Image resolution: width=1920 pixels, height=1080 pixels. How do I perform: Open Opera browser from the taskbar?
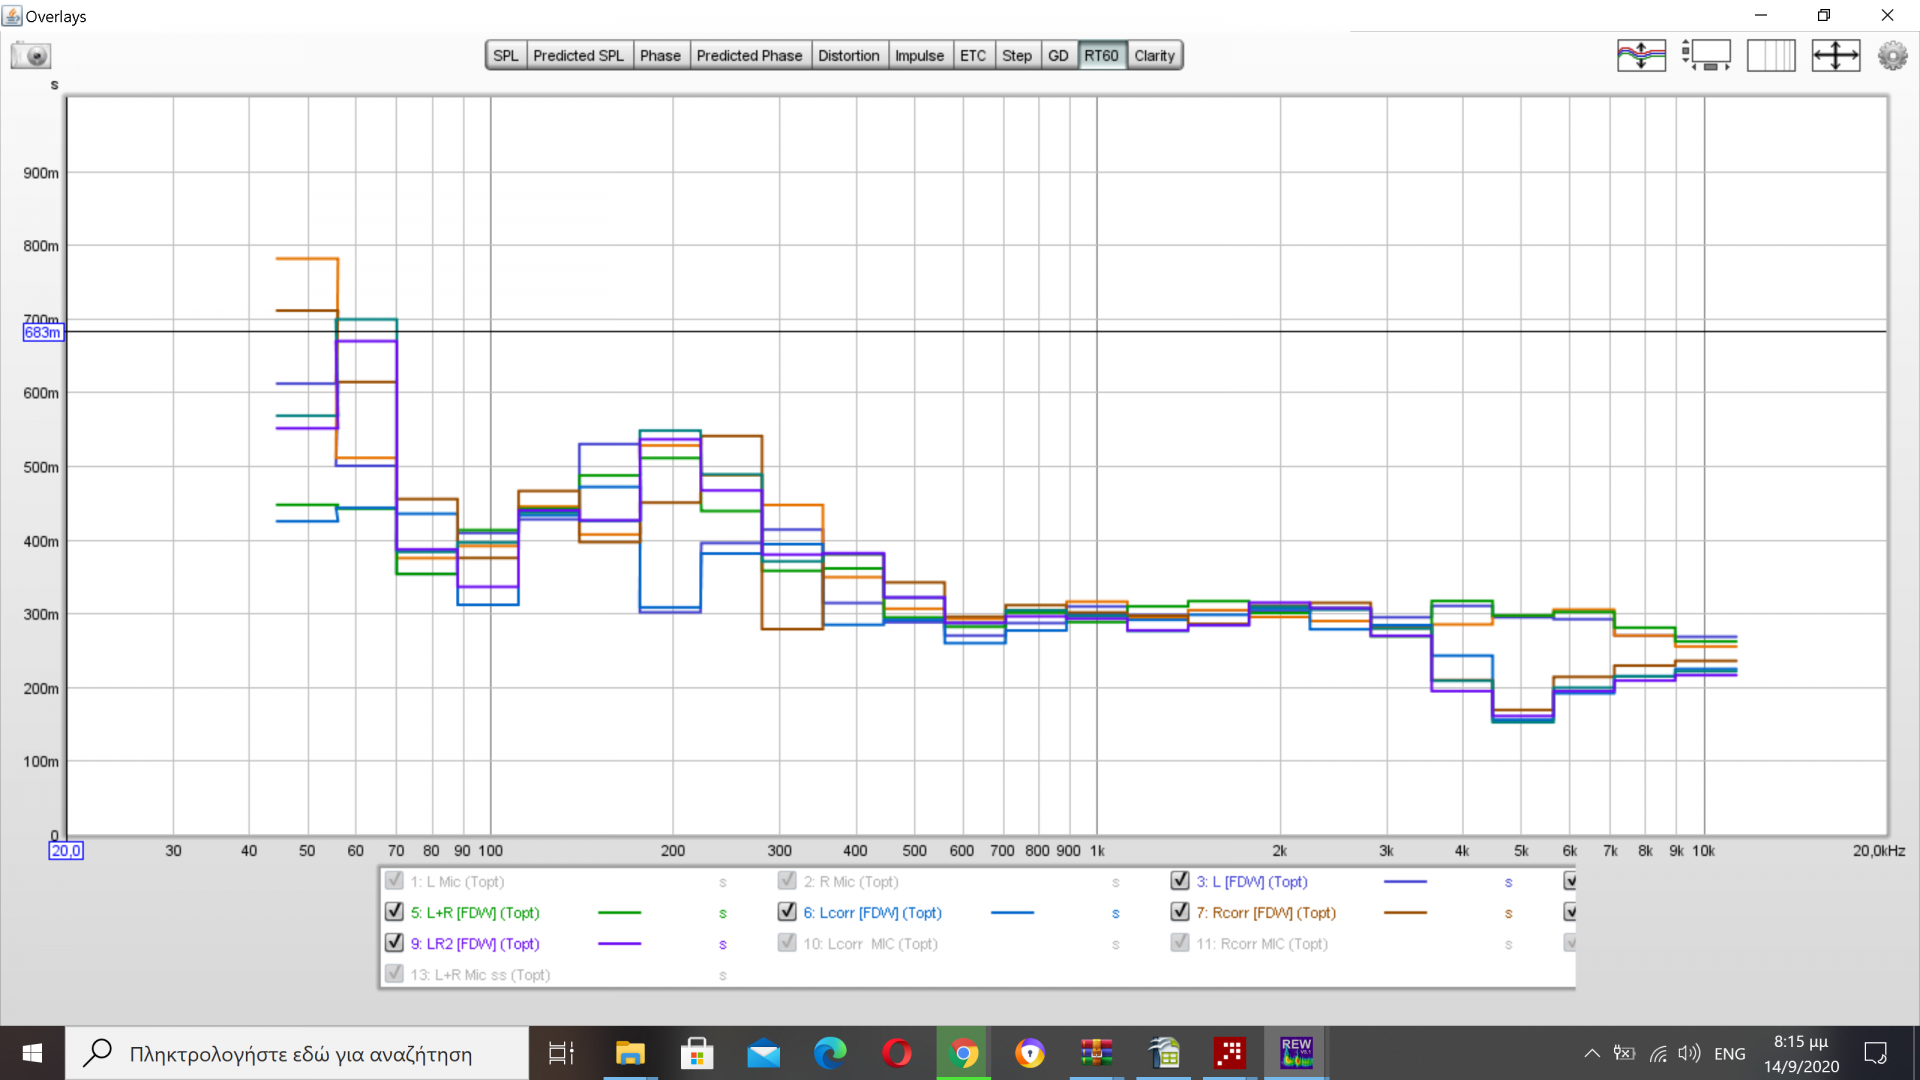pos(897,1053)
